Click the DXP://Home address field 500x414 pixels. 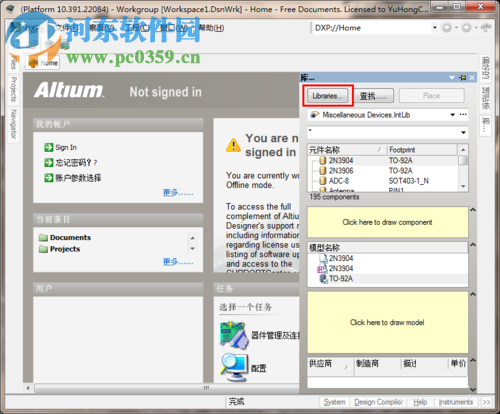[372, 28]
